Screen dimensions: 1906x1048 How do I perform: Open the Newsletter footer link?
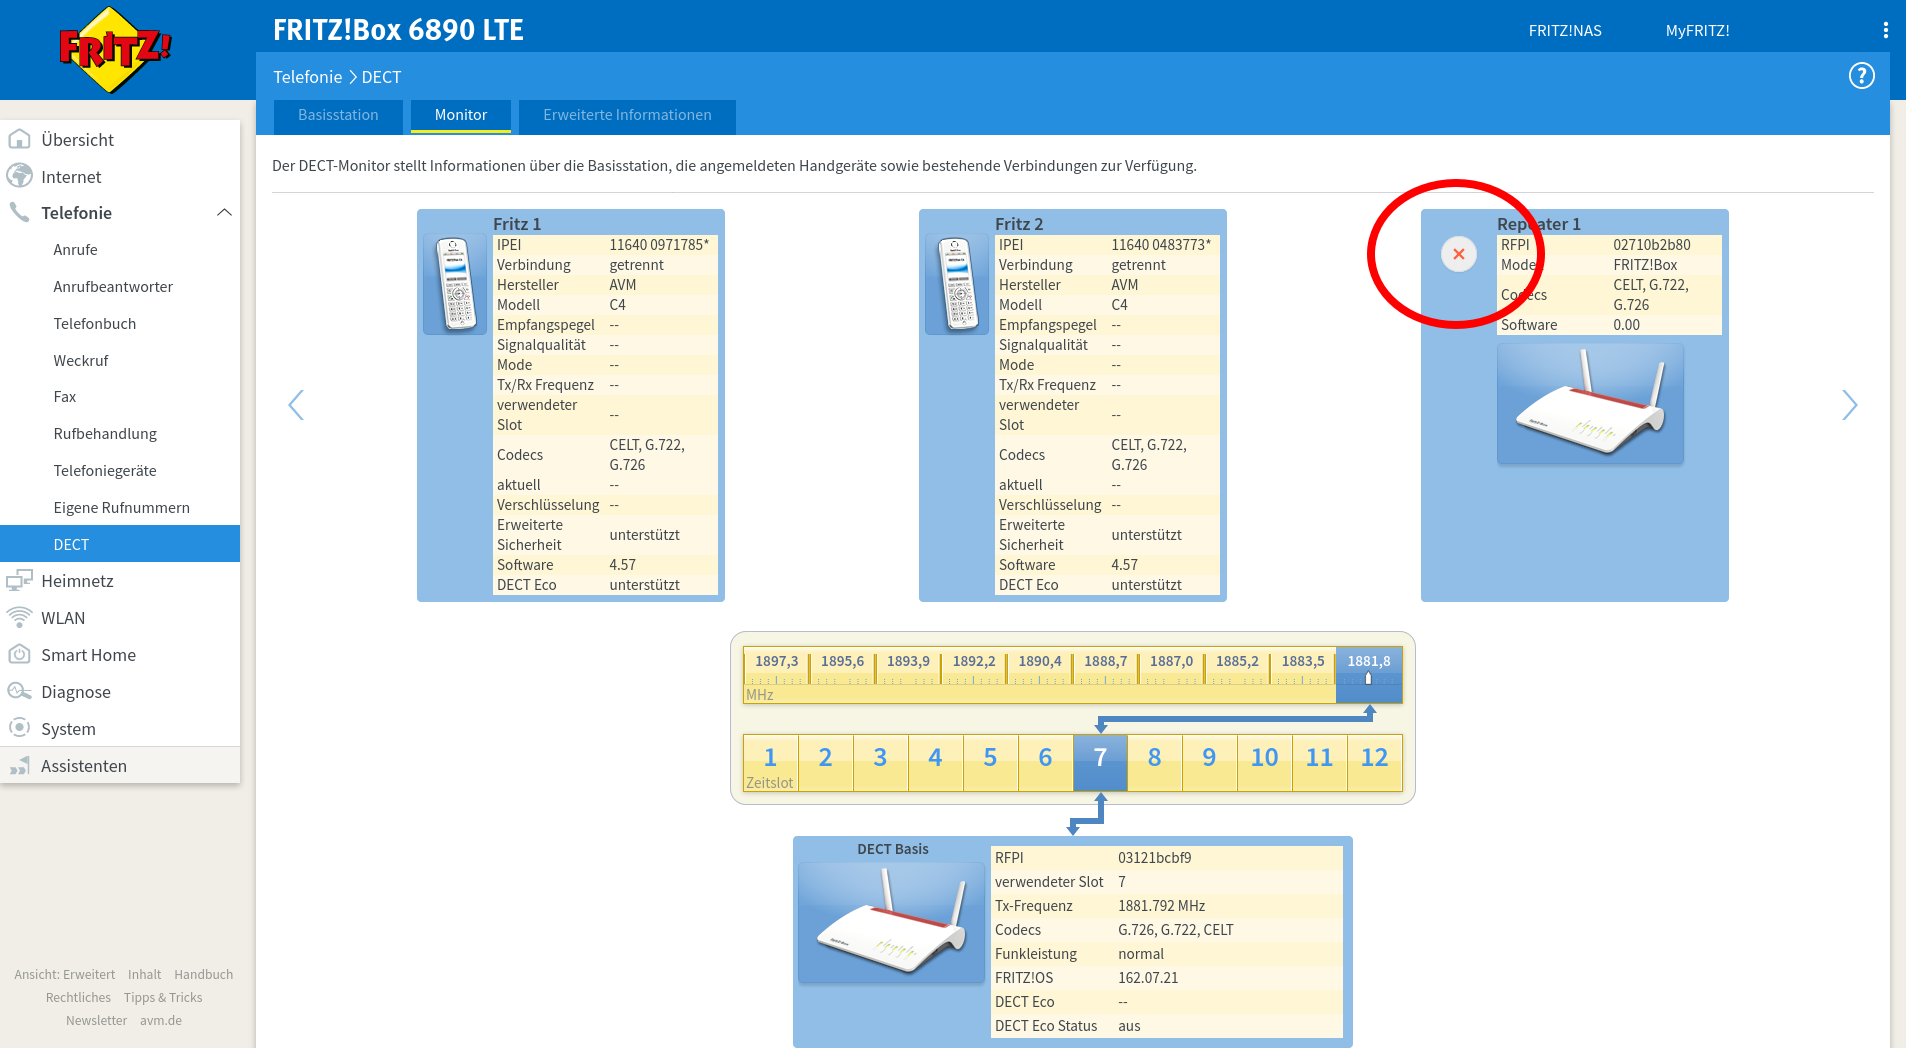96,1020
